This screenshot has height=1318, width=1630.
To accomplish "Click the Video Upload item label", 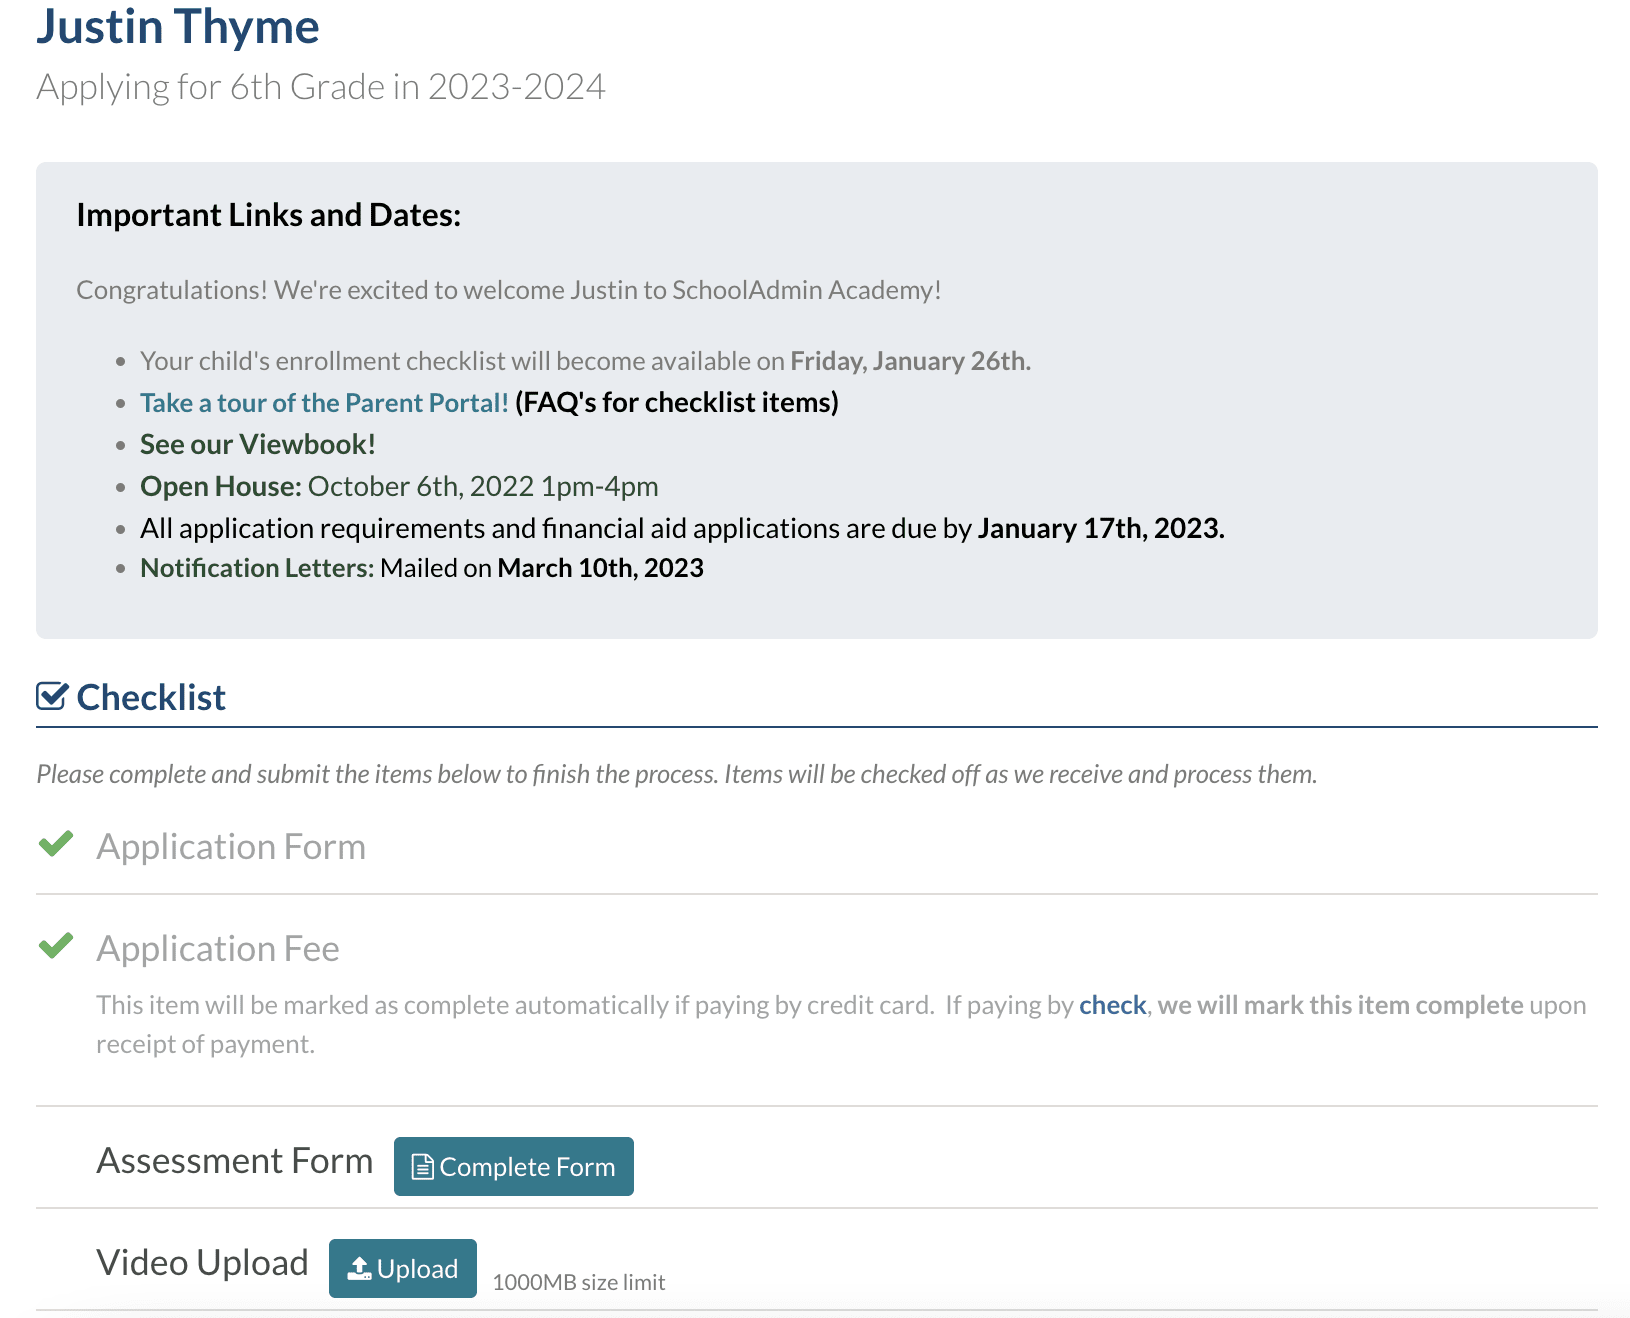I will tap(202, 1263).
